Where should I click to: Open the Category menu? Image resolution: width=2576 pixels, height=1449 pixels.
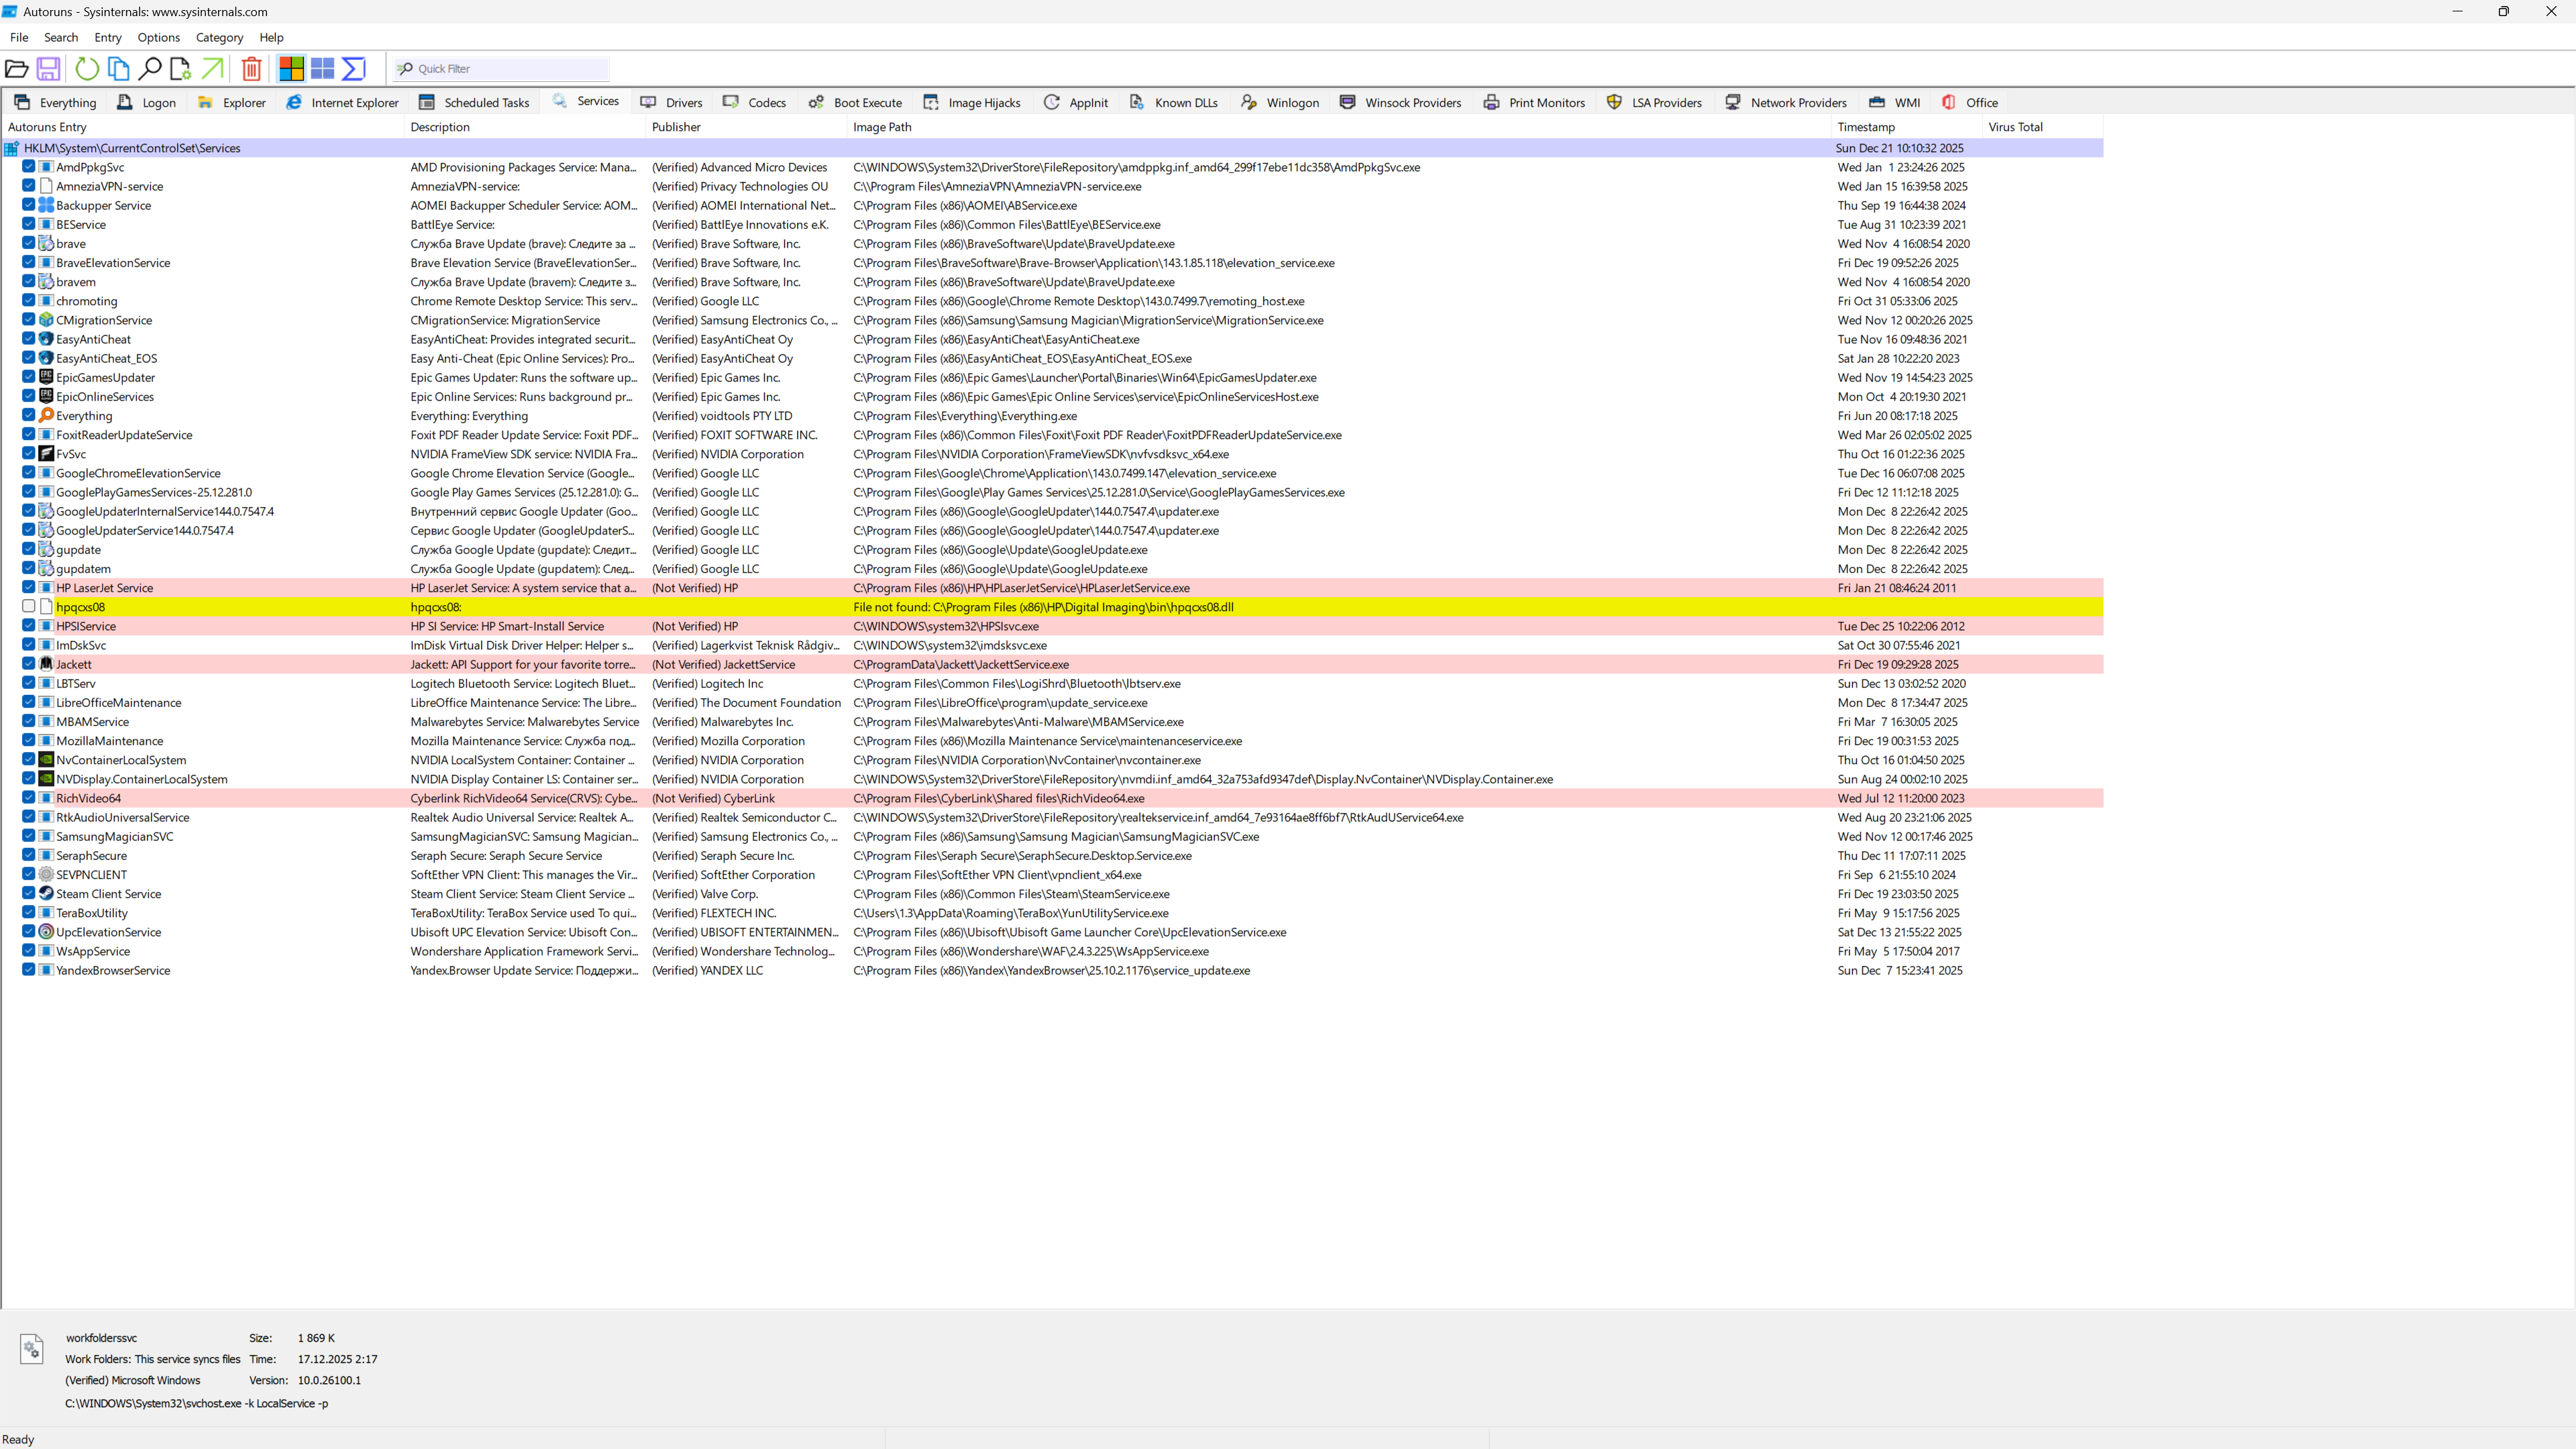tap(219, 37)
